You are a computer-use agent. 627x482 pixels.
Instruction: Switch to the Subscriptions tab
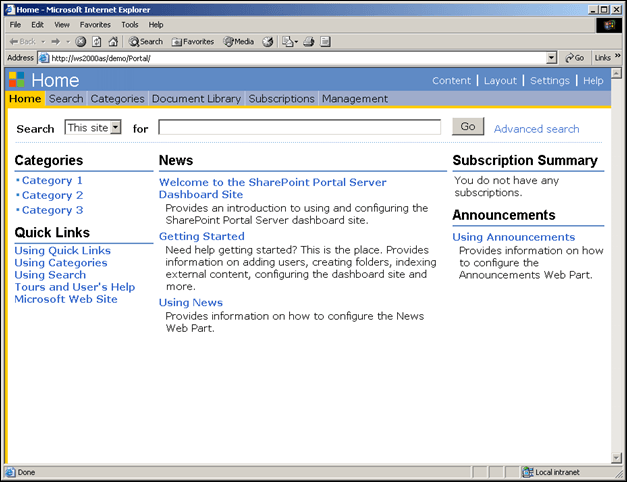282,99
